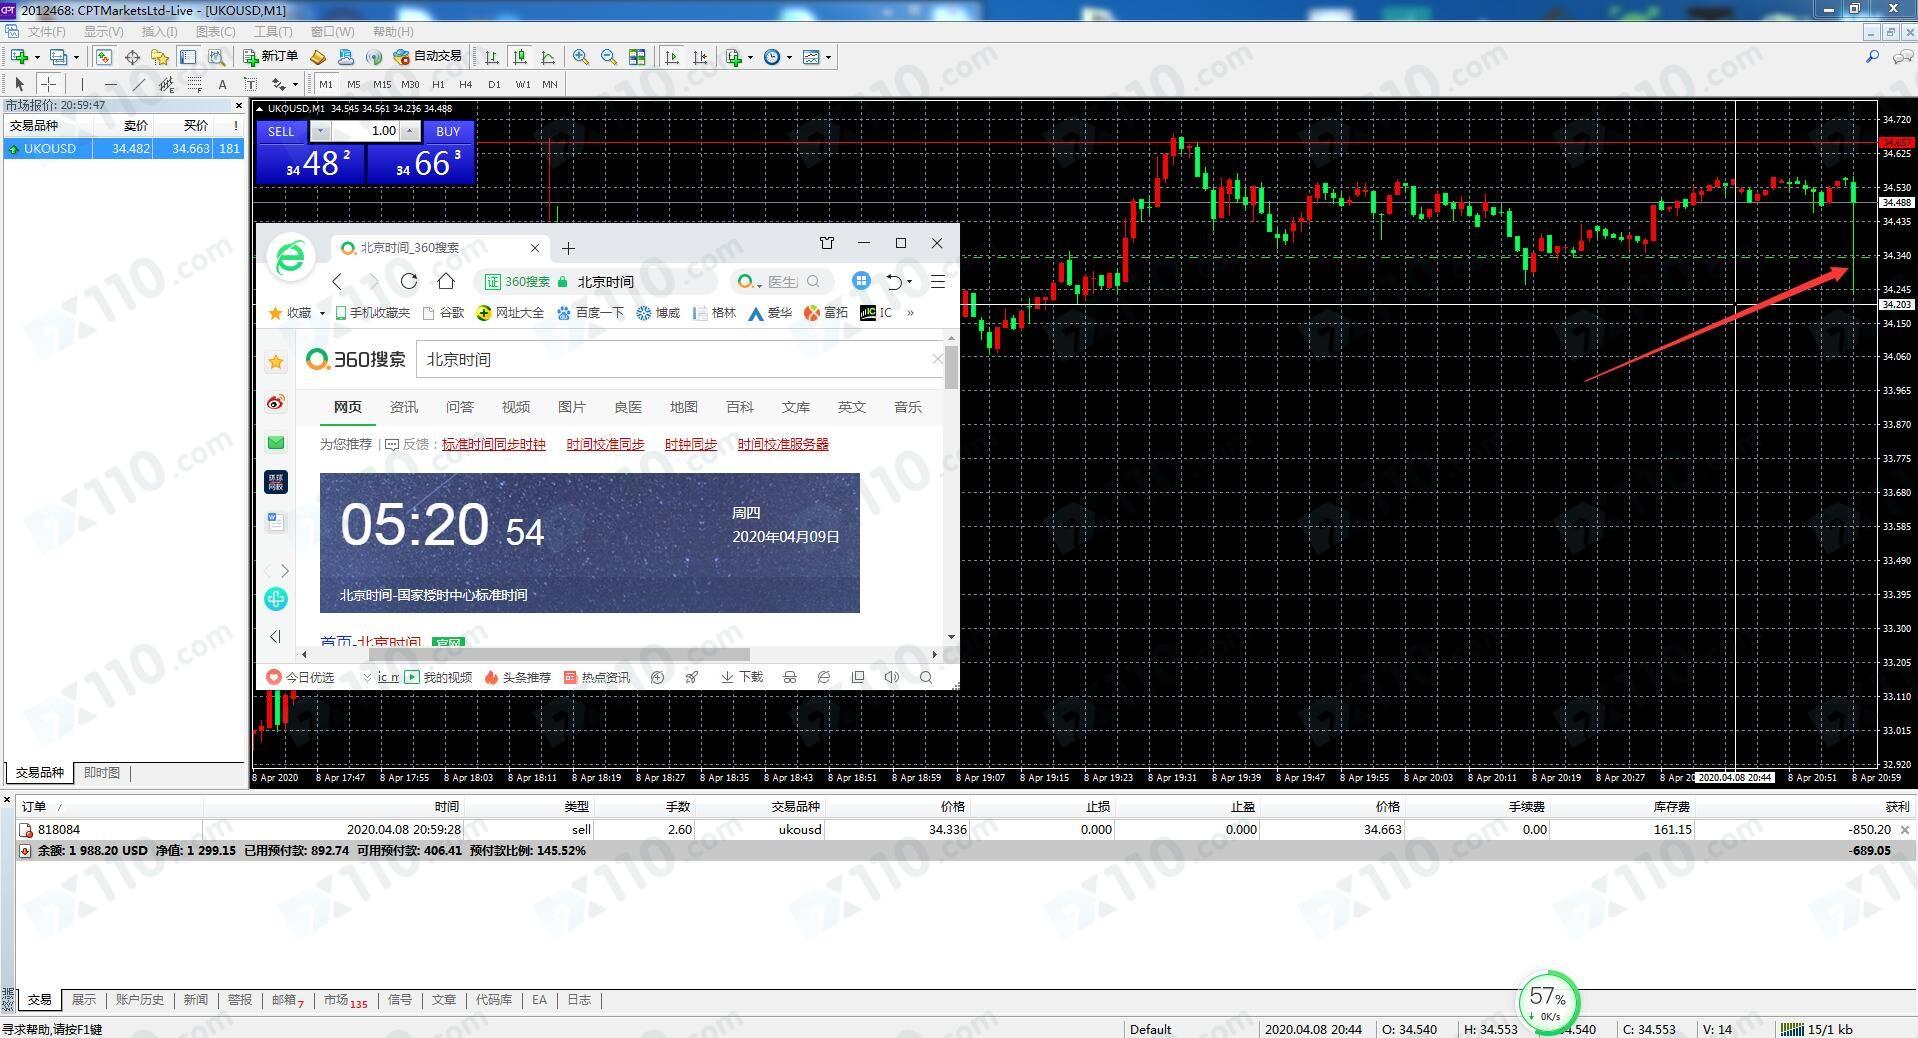Tile chart windows icon
The image size is (1918, 1038).
pyautogui.click(x=637, y=57)
